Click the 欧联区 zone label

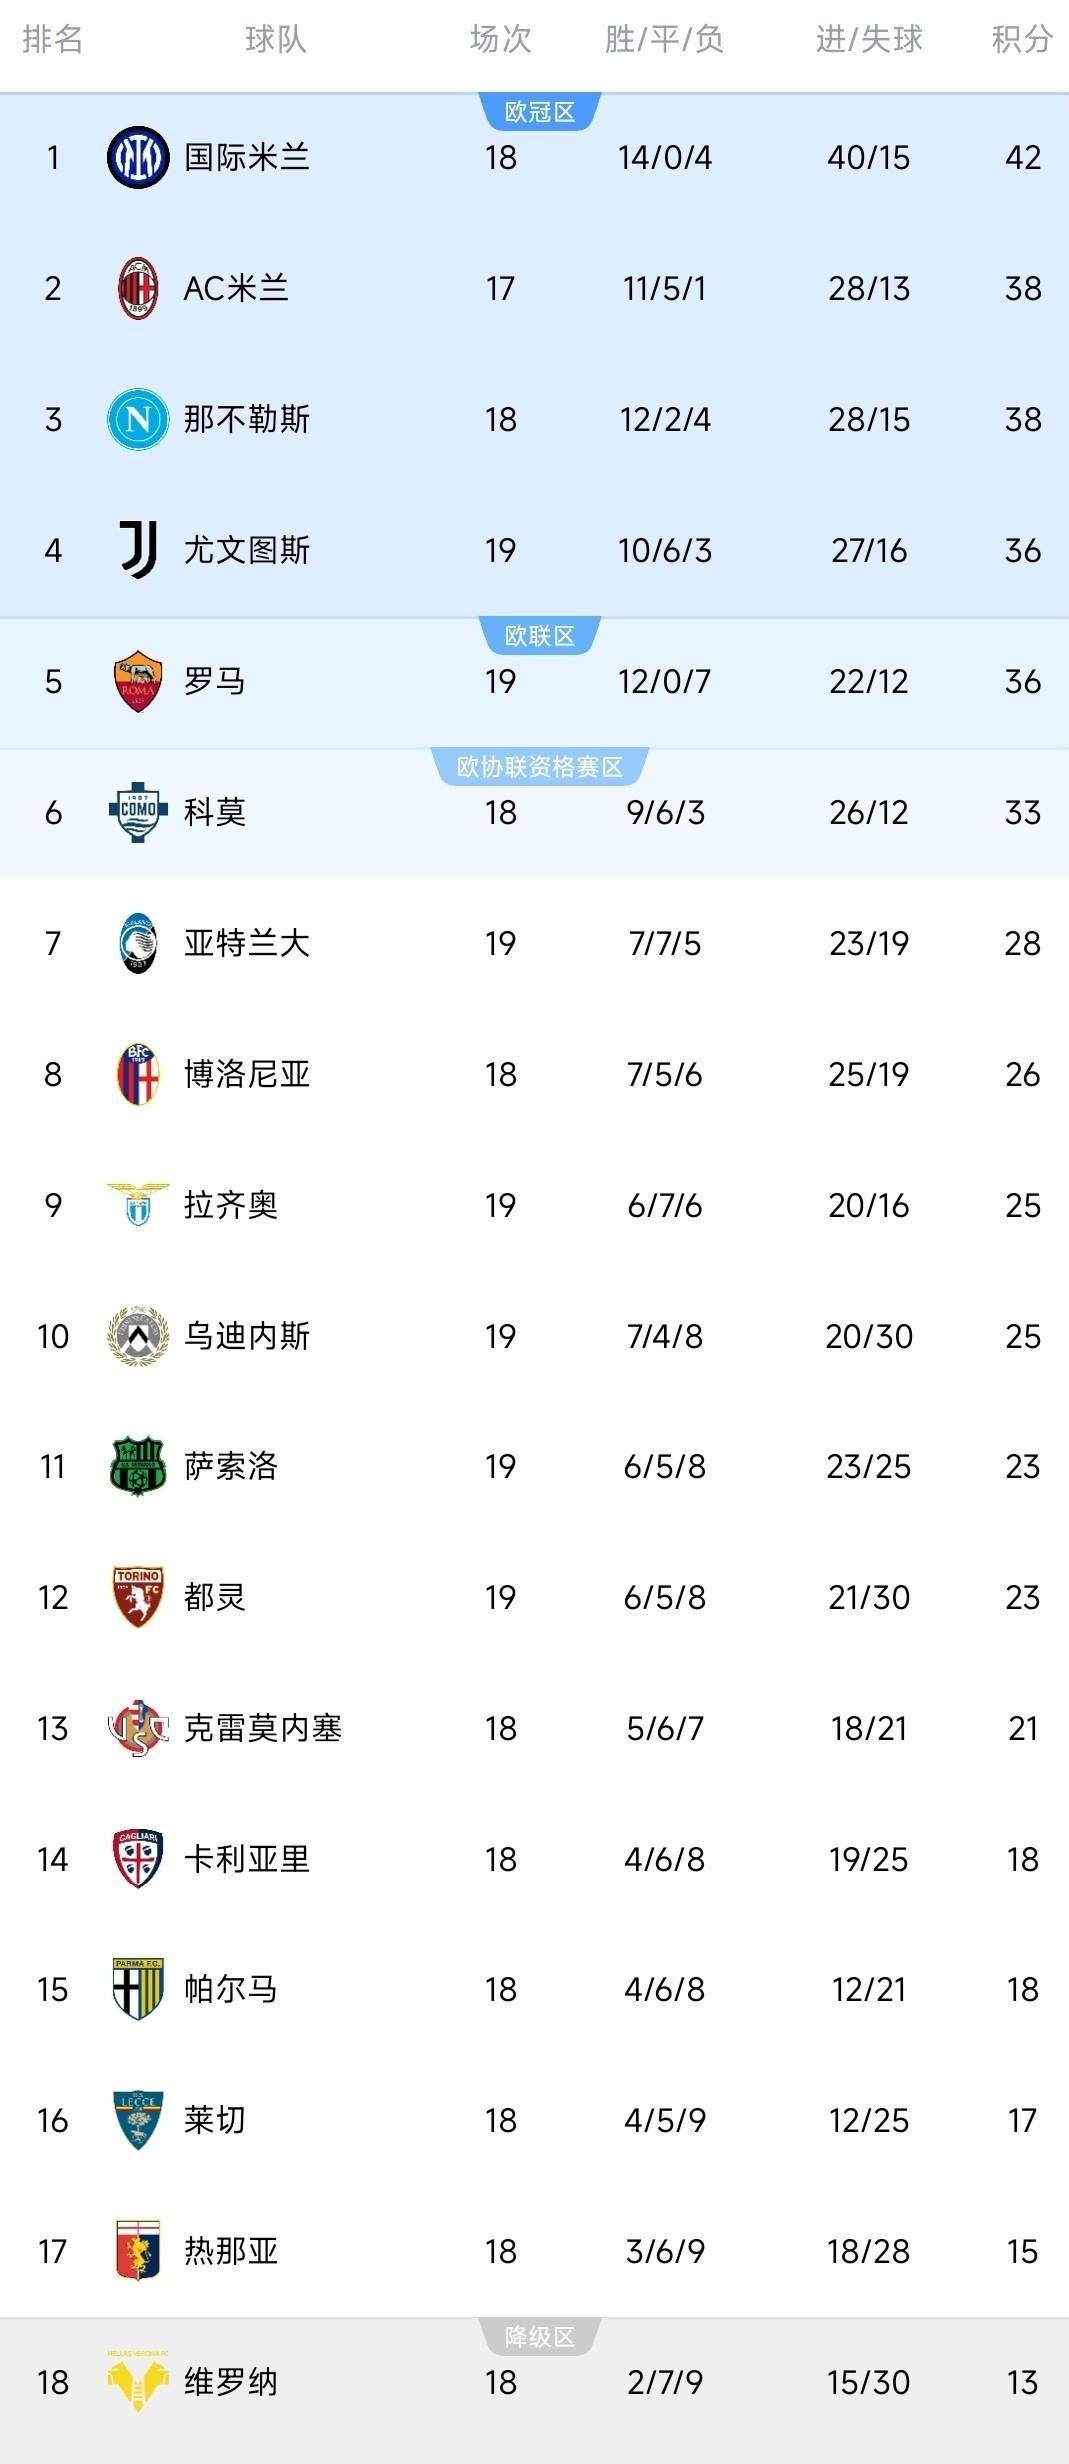click(540, 636)
